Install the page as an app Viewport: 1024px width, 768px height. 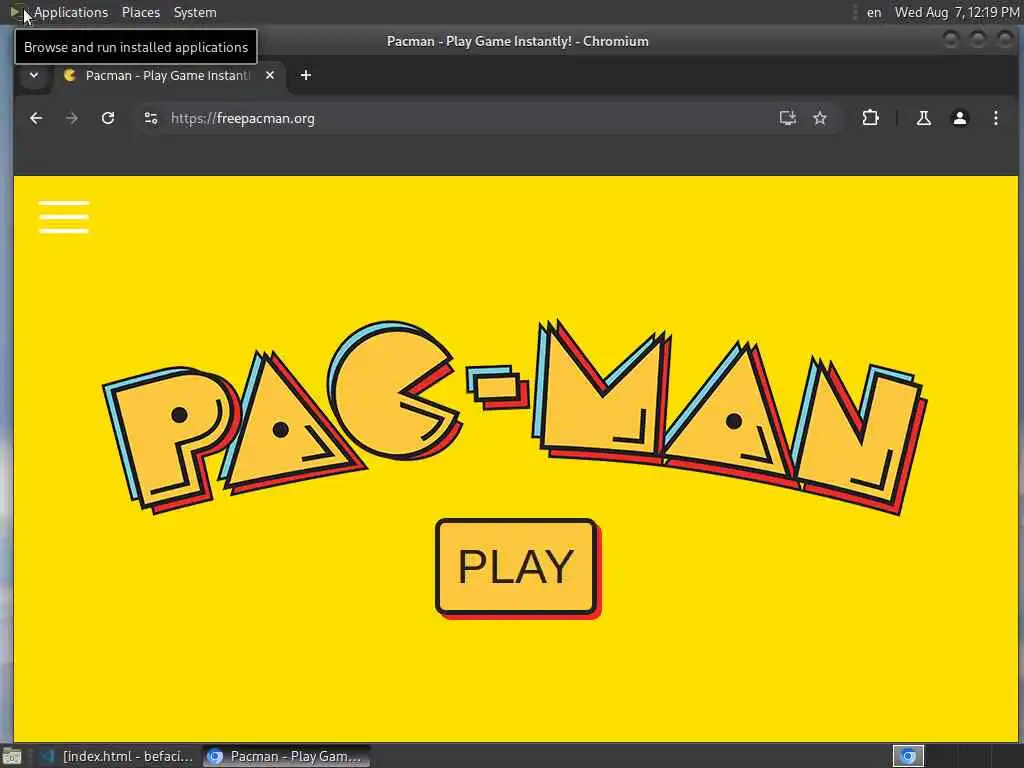click(x=788, y=118)
